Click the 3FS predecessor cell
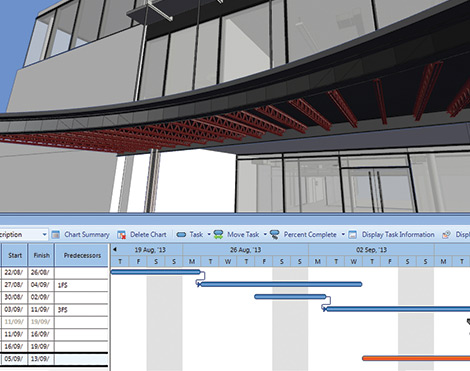This screenshot has width=470, height=371. pos(82,310)
